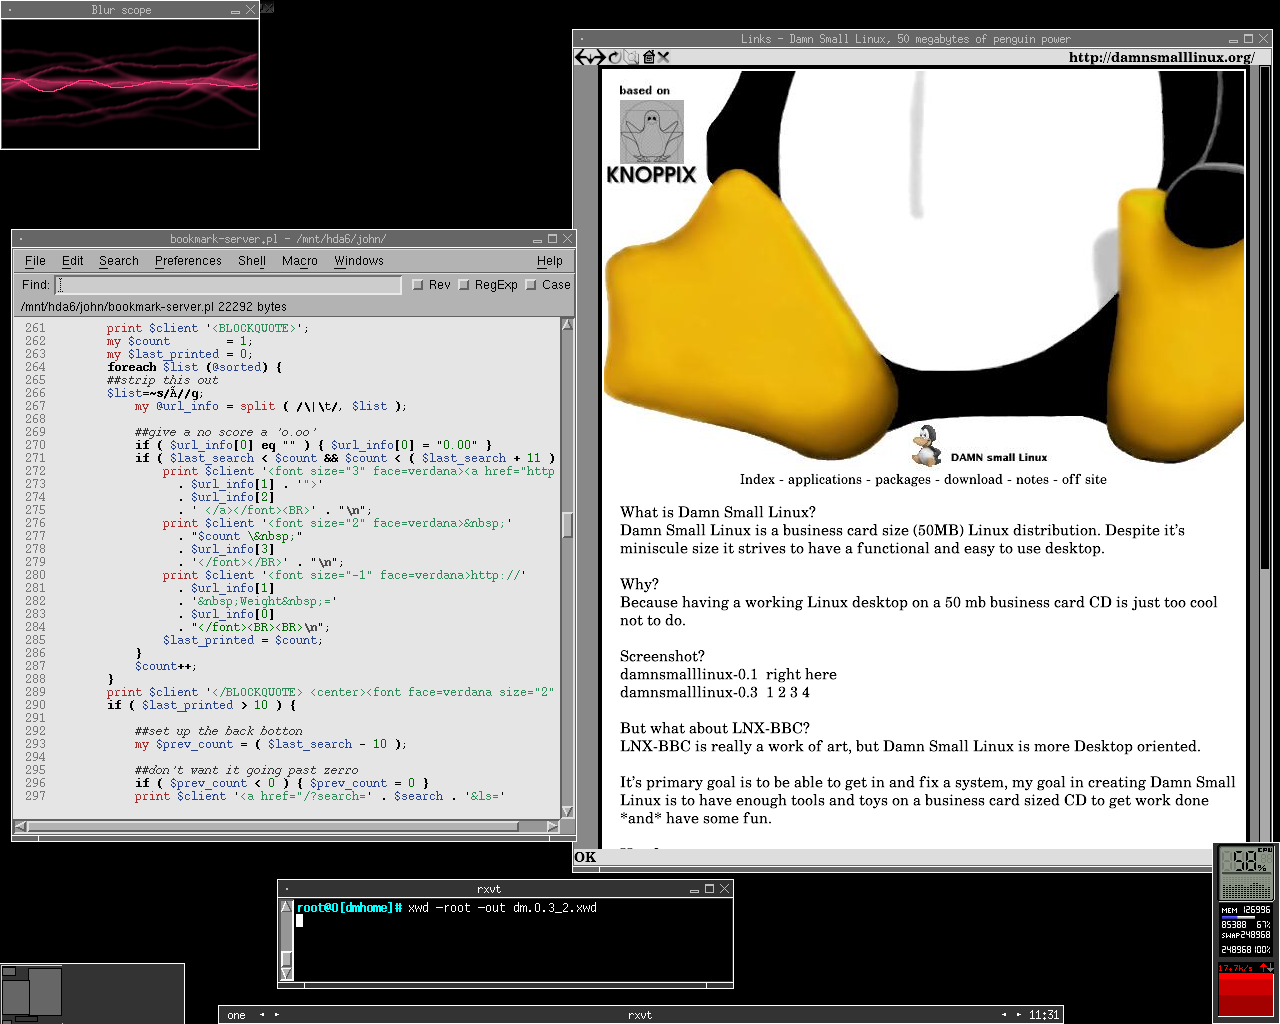Open the Macro menu

(300, 261)
